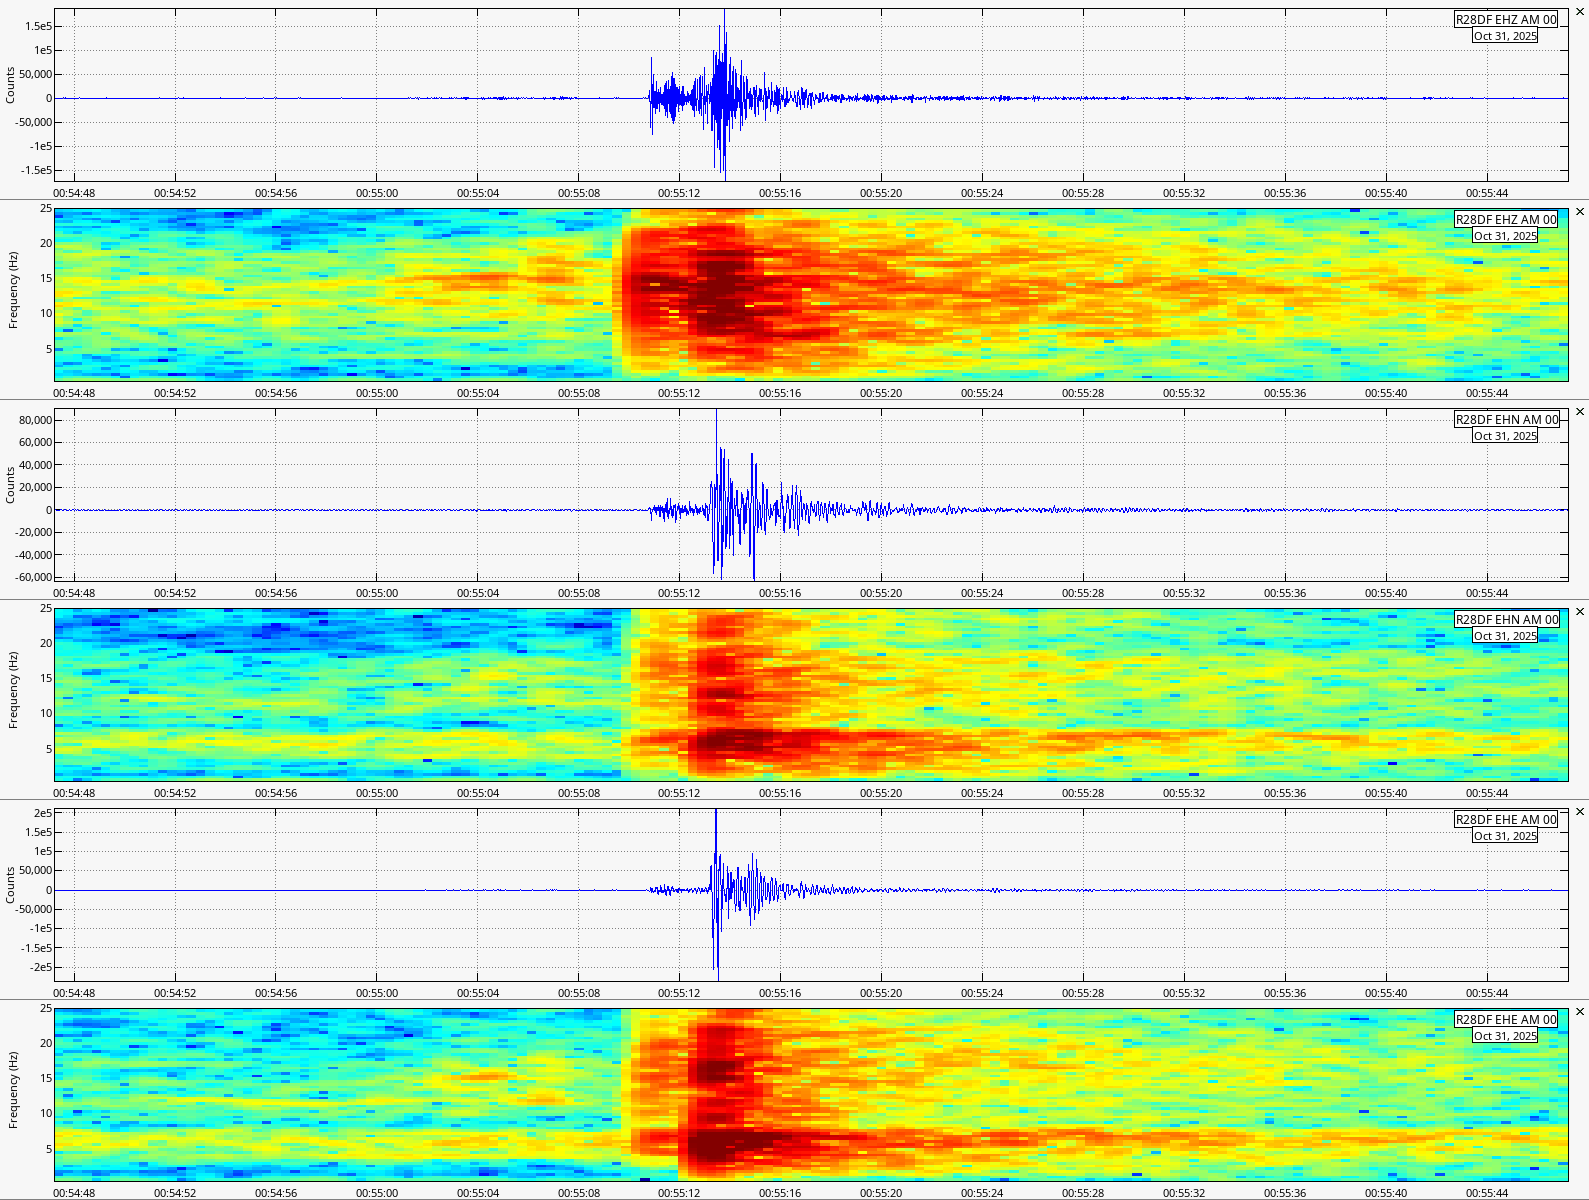Viewport: 1589px width, 1200px height.
Task: Close the EHN spectrogram panel
Action: point(1580,612)
